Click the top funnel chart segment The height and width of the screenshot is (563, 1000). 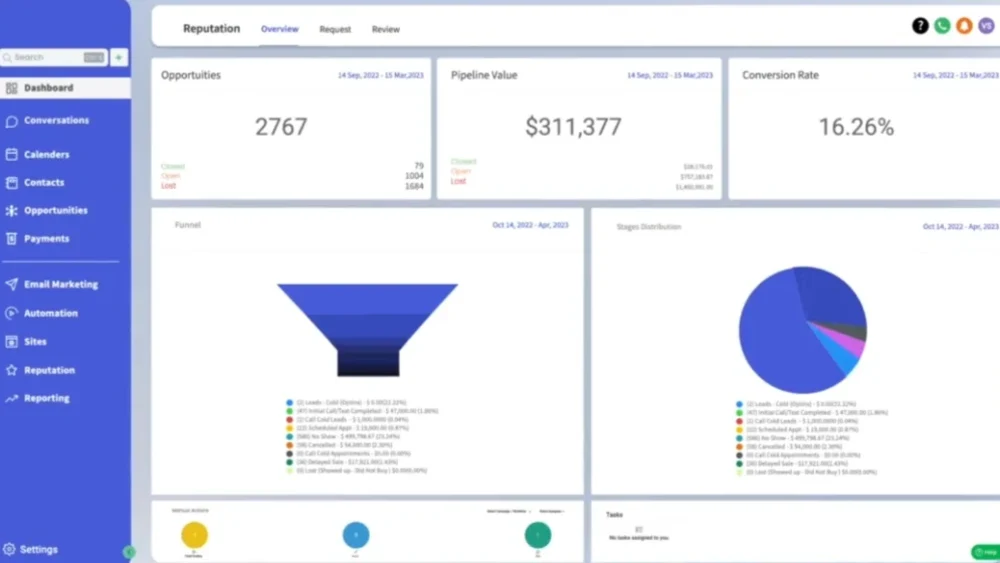367,298
